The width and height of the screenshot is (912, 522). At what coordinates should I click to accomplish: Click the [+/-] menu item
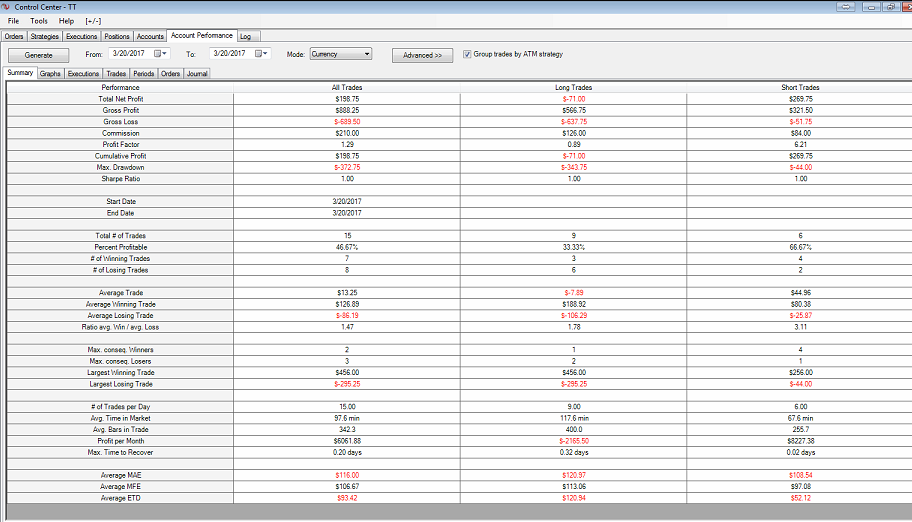coord(93,21)
